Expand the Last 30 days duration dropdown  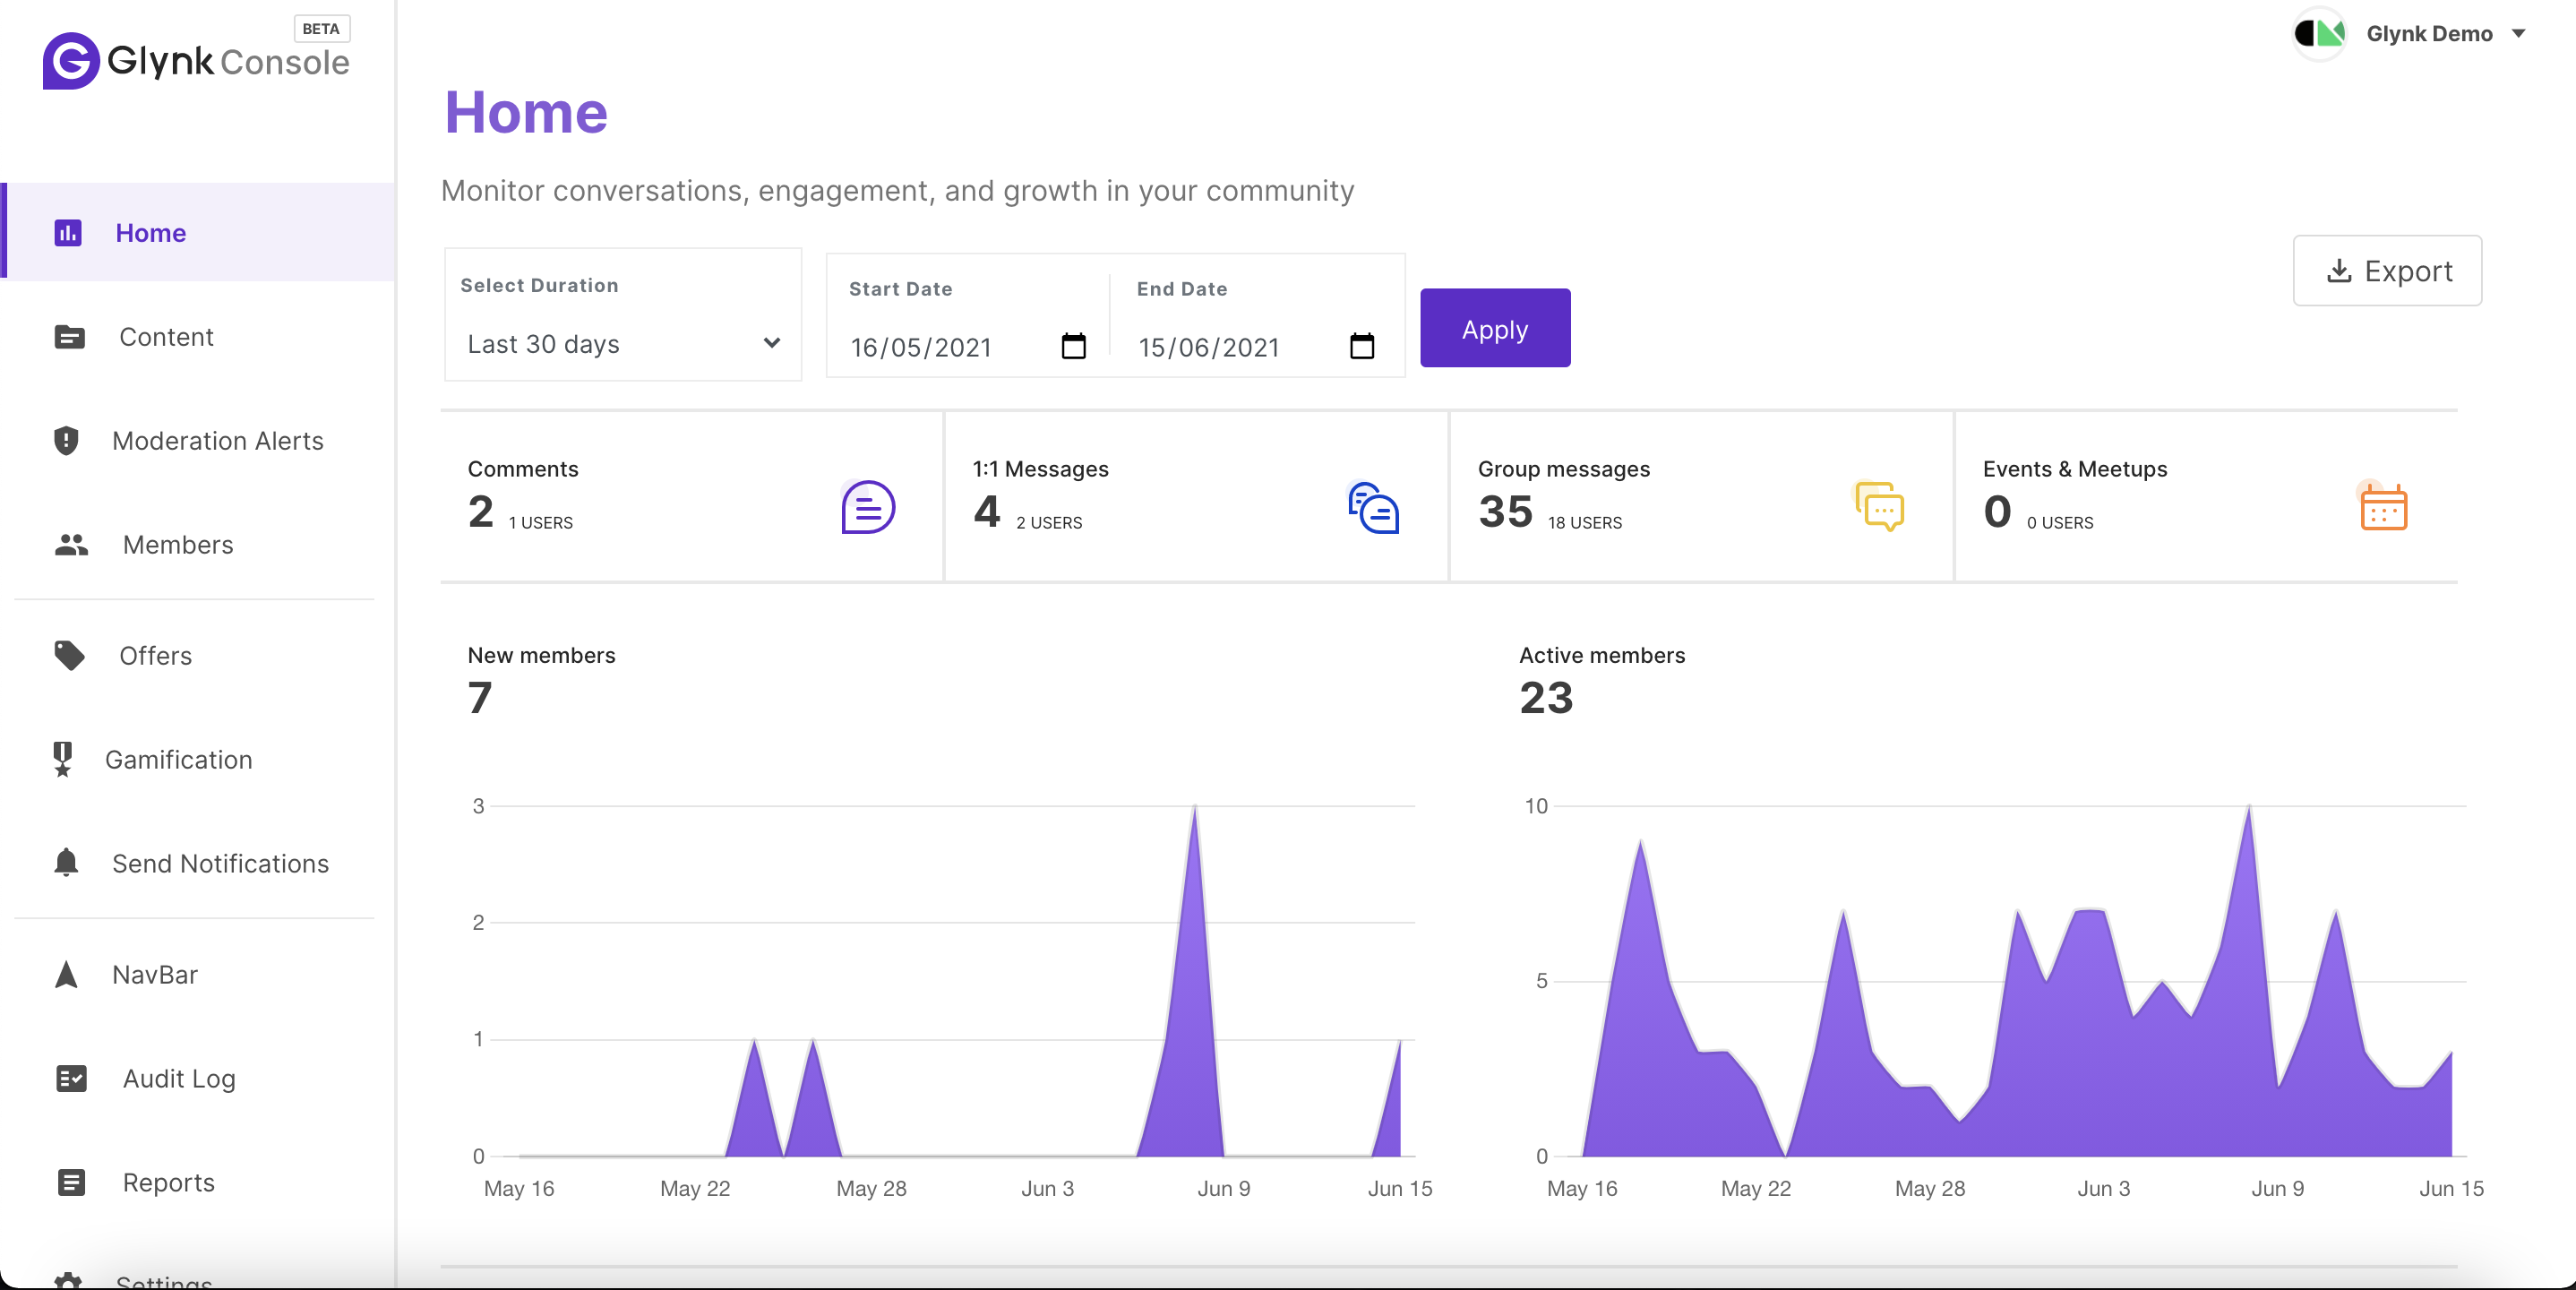coord(622,343)
